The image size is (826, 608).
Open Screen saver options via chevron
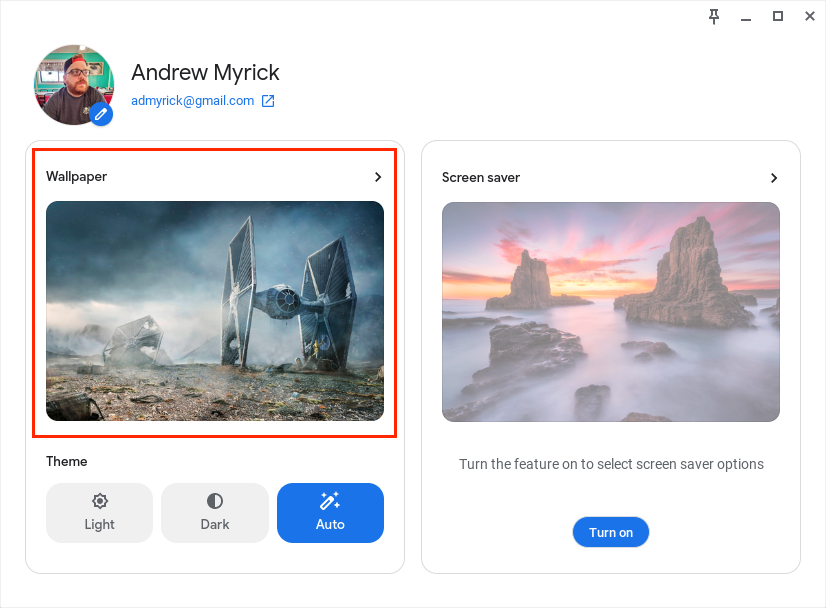coord(774,177)
